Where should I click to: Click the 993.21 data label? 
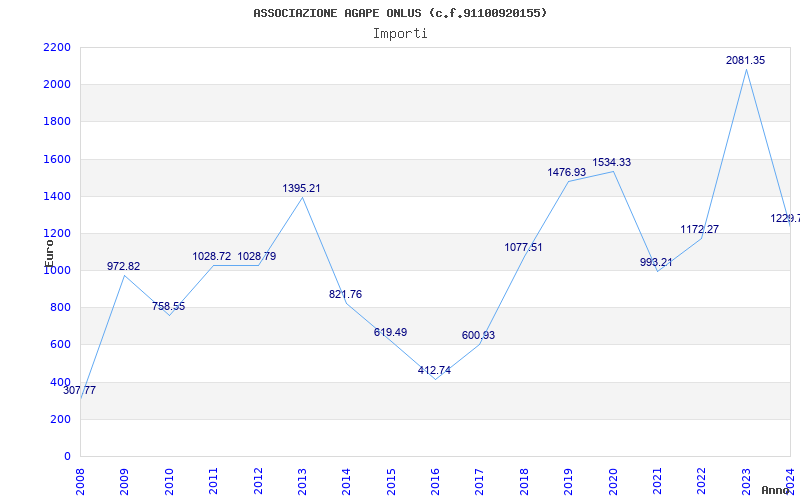pyautogui.click(x=656, y=262)
